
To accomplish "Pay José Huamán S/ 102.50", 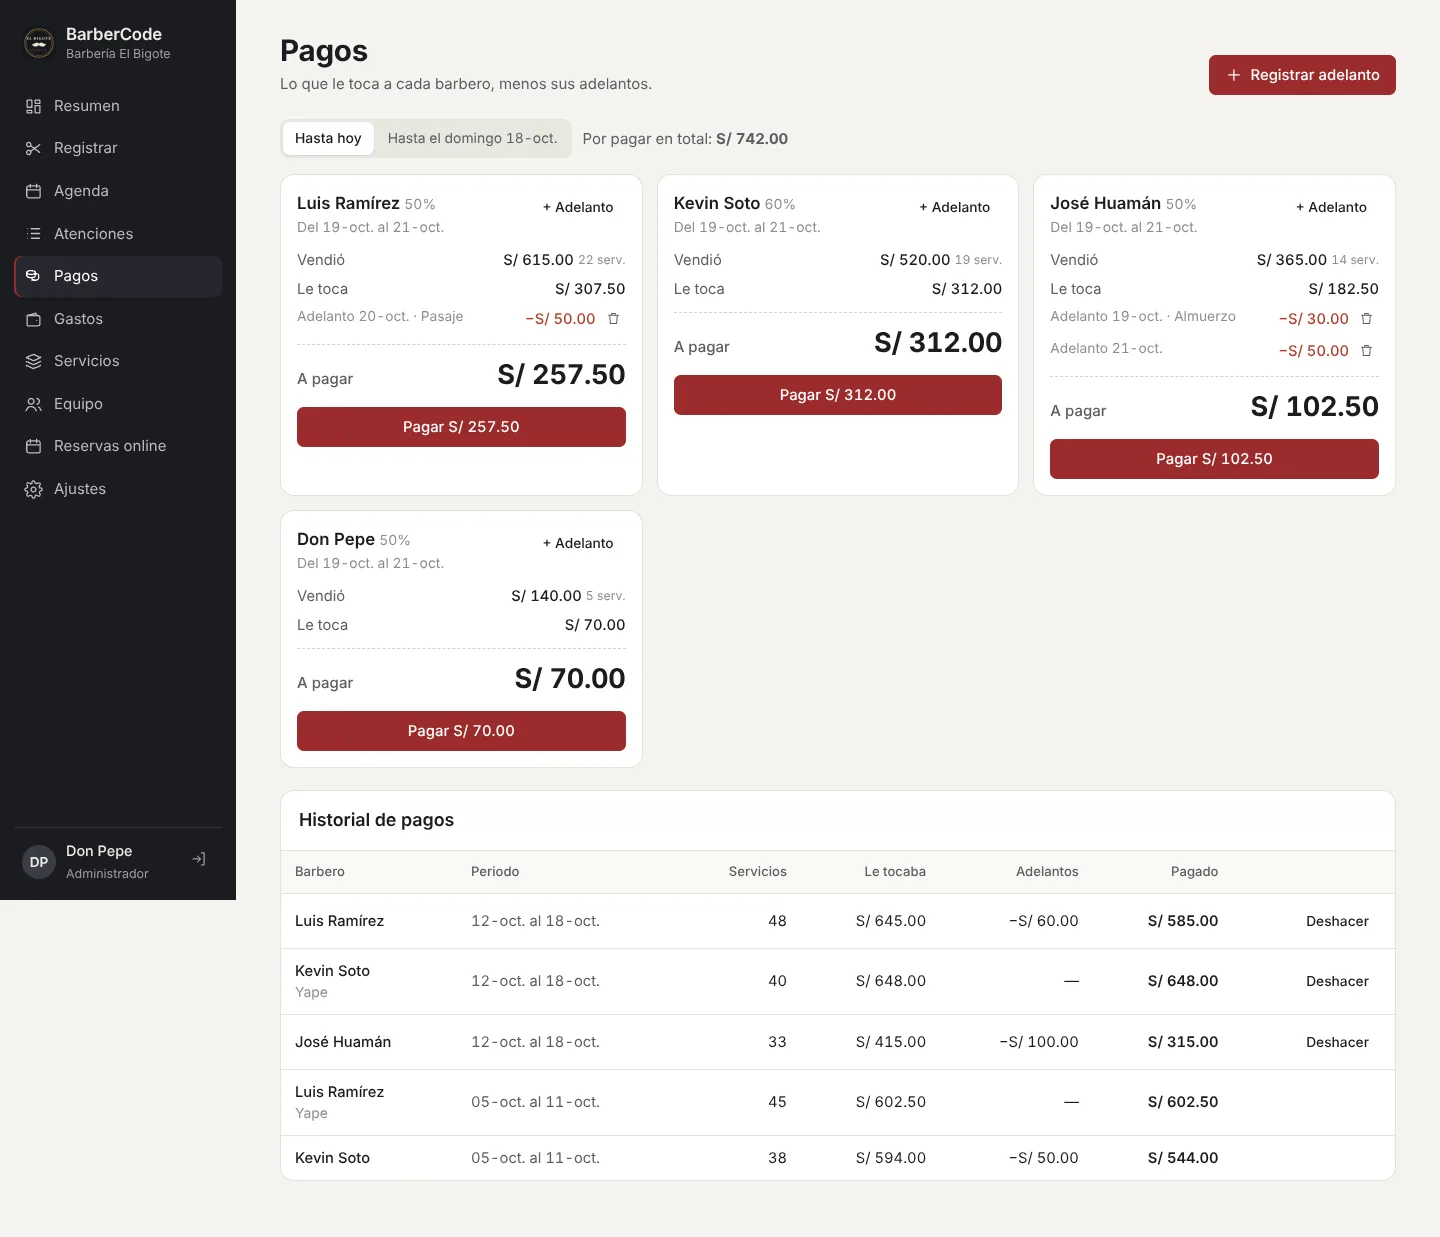I will pyautogui.click(x=1214, y=459).
